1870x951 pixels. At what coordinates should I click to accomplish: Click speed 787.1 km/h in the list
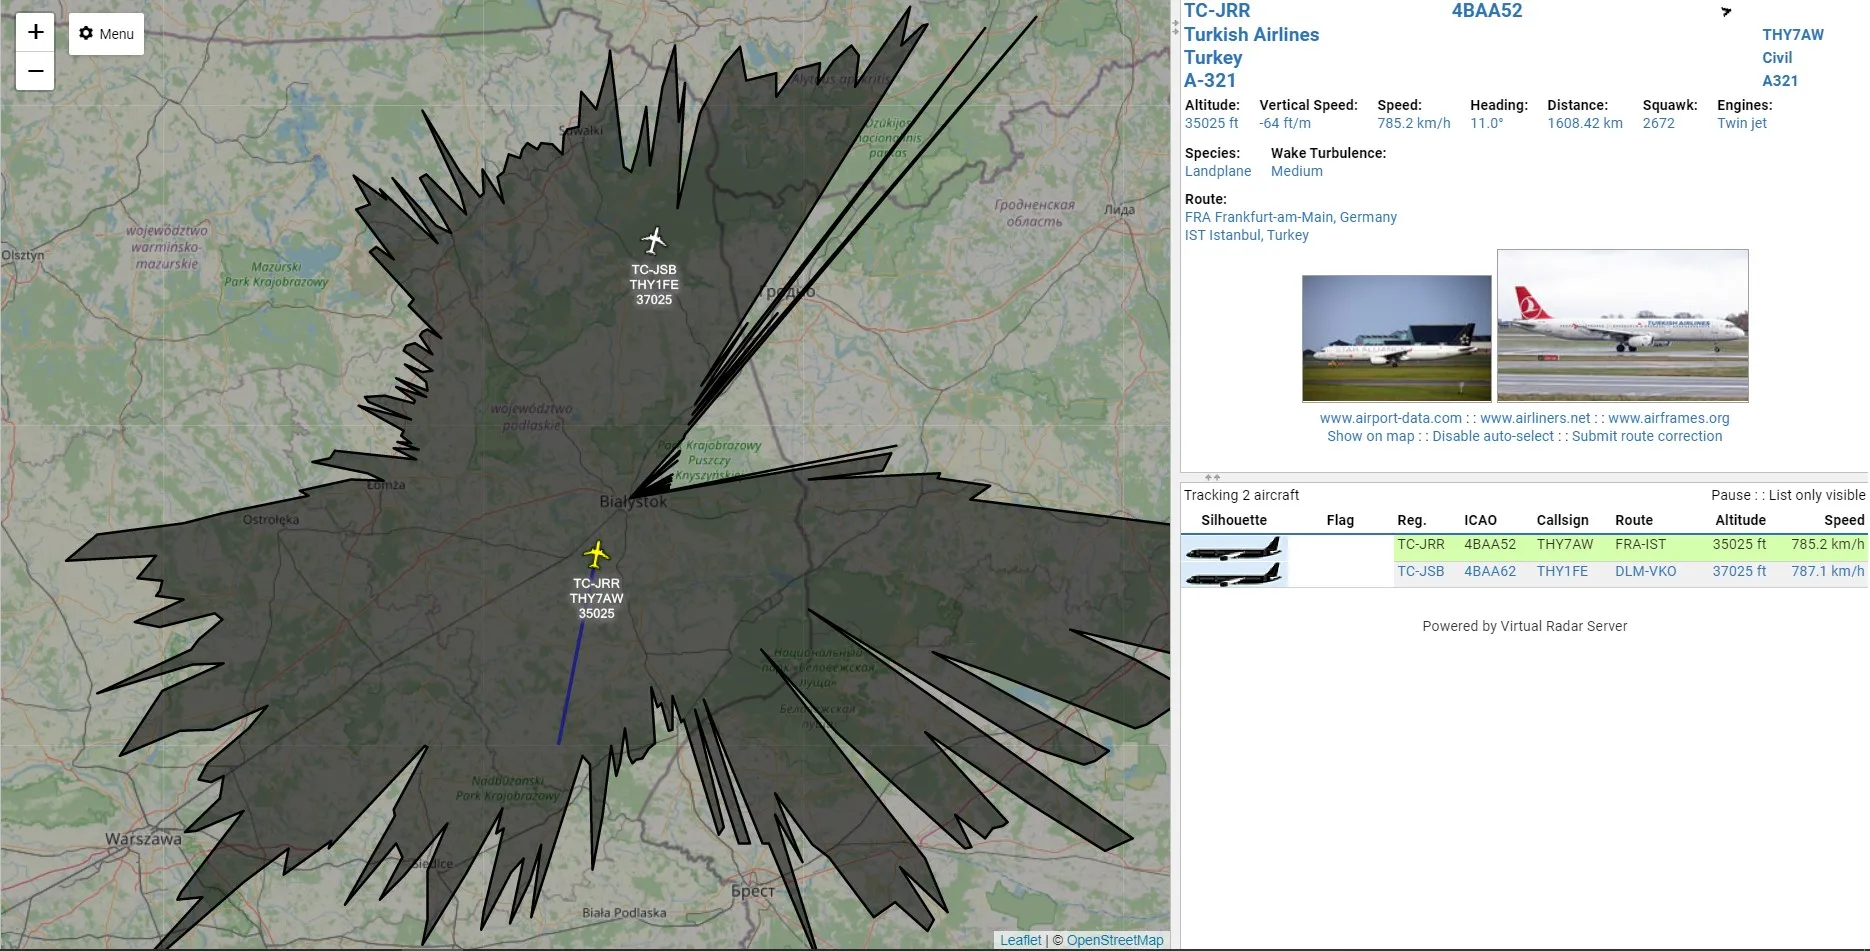1828,572
